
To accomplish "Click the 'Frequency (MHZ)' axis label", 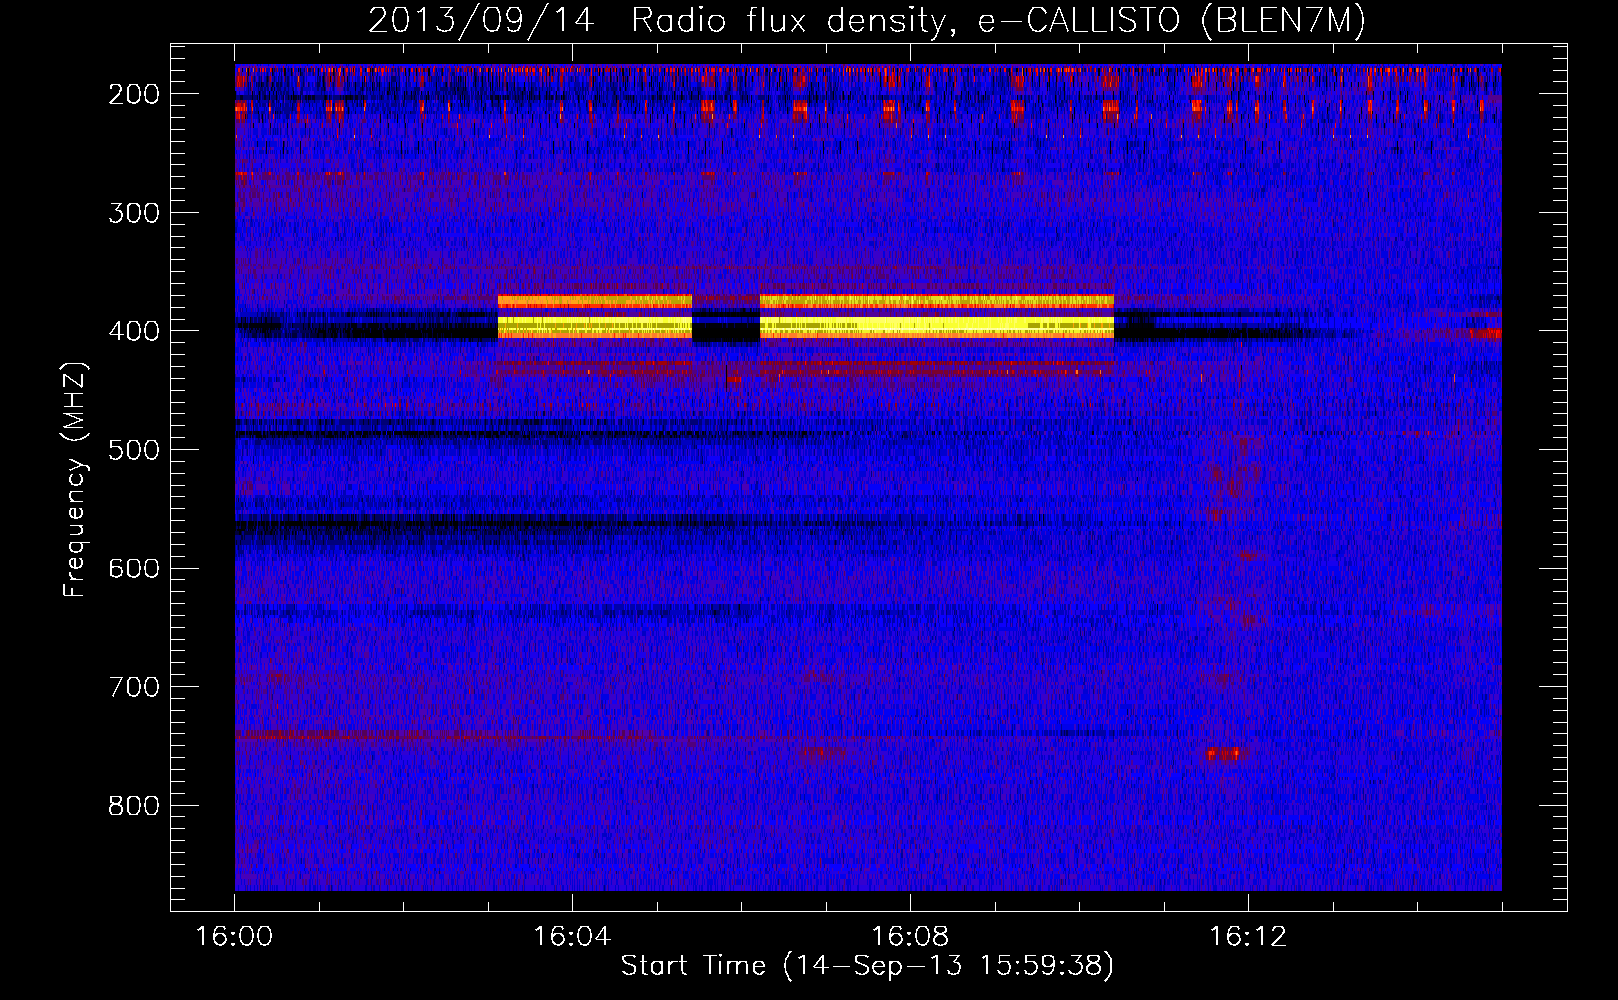I will (75, 480).
